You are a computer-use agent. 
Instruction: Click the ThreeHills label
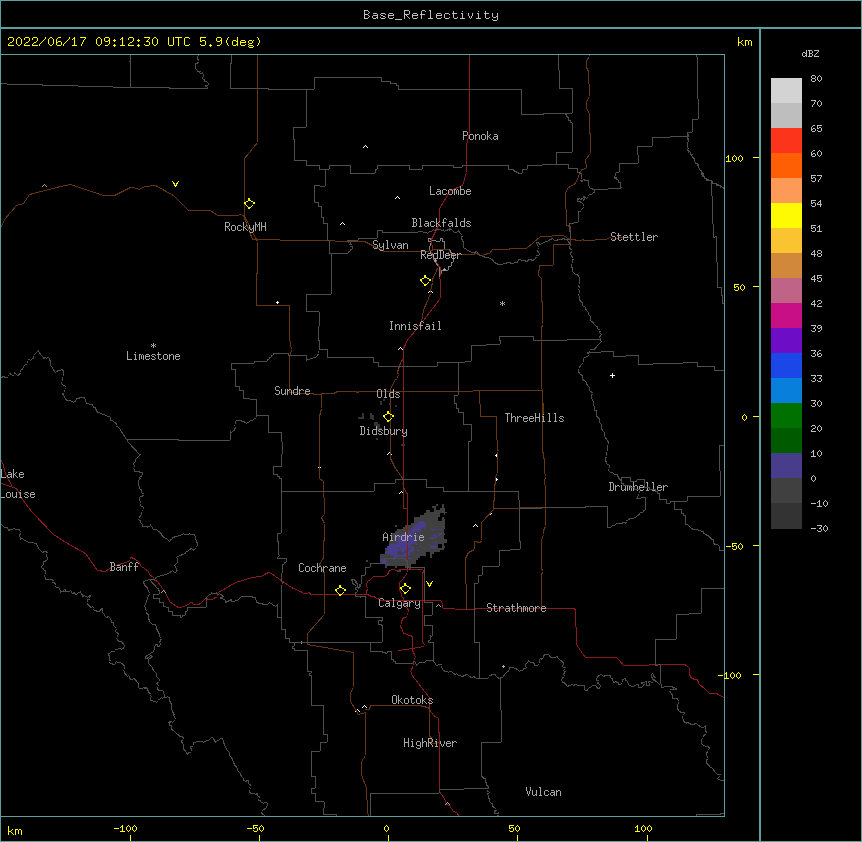pos(534,418)
